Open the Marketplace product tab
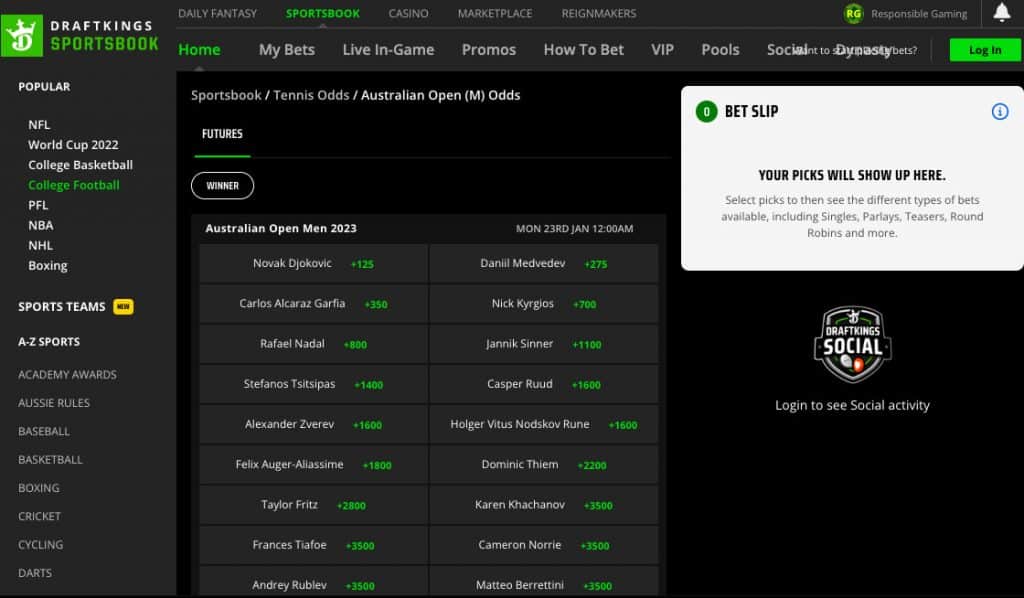1024x598 pixels. point(495,13)
